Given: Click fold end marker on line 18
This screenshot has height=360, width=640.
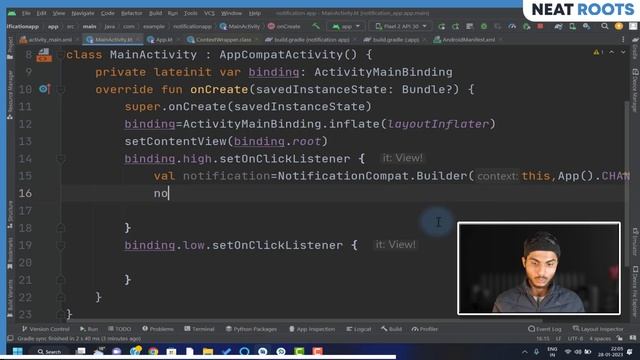Looking at the screenshot, I should [x=61, y=228].
